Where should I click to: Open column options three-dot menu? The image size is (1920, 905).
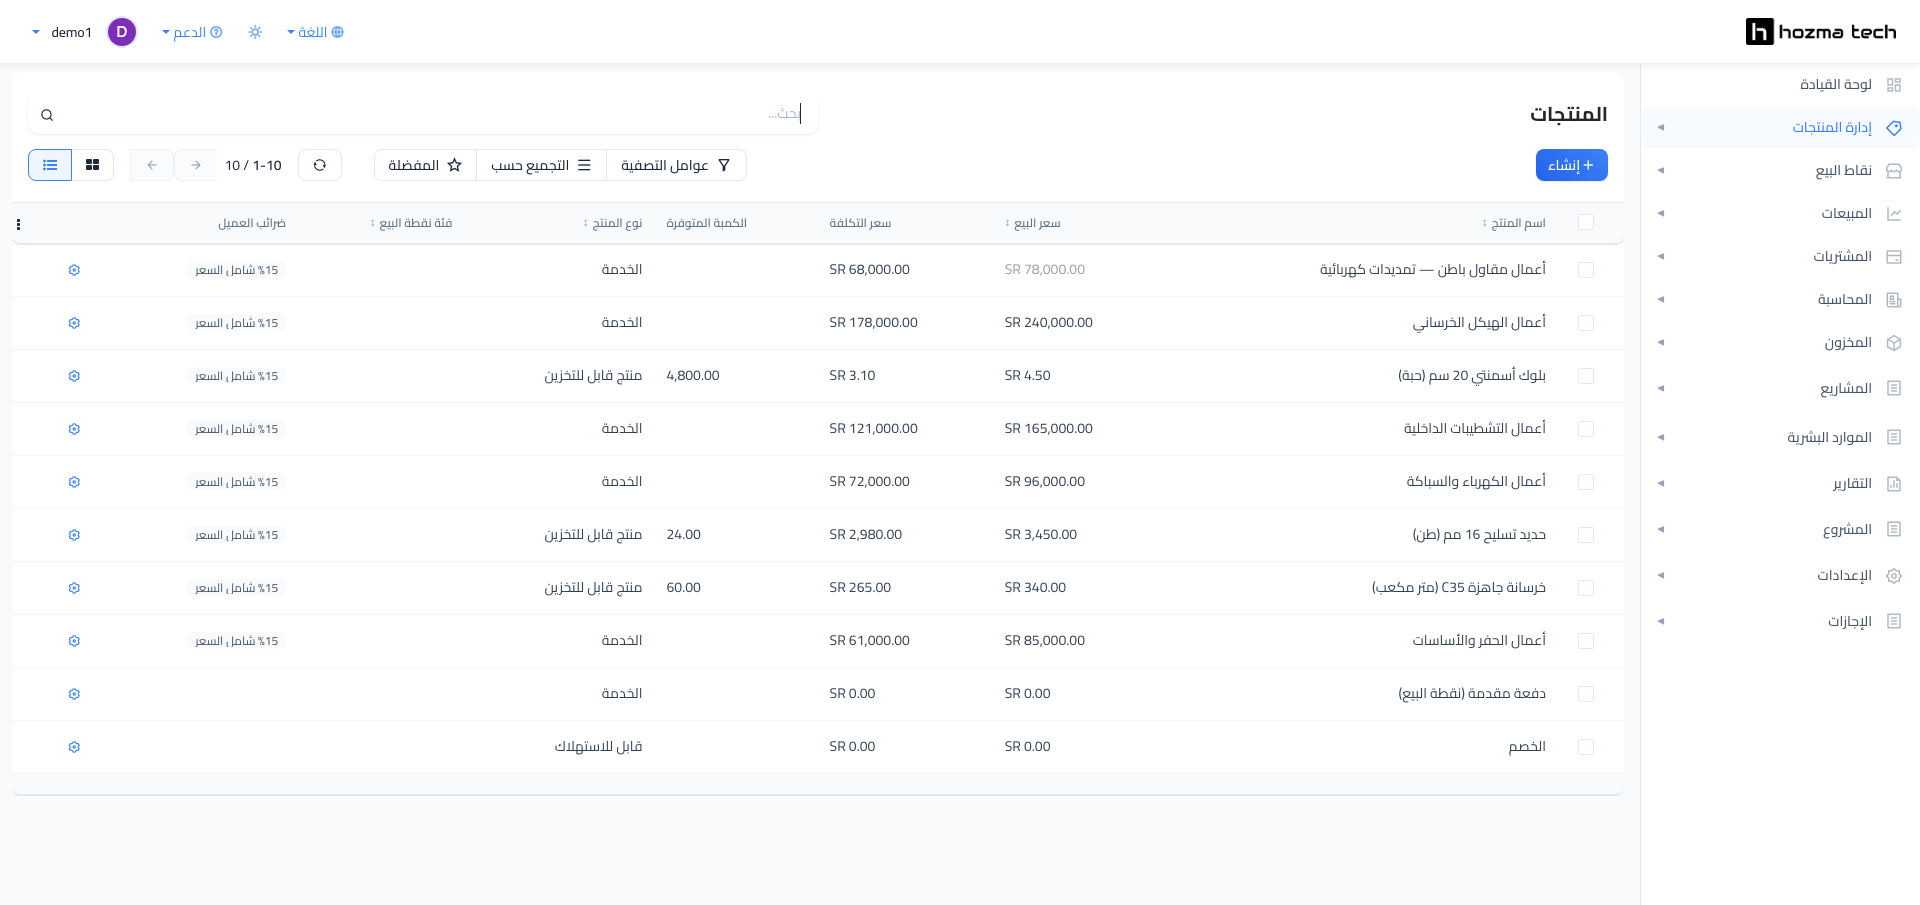18,224
